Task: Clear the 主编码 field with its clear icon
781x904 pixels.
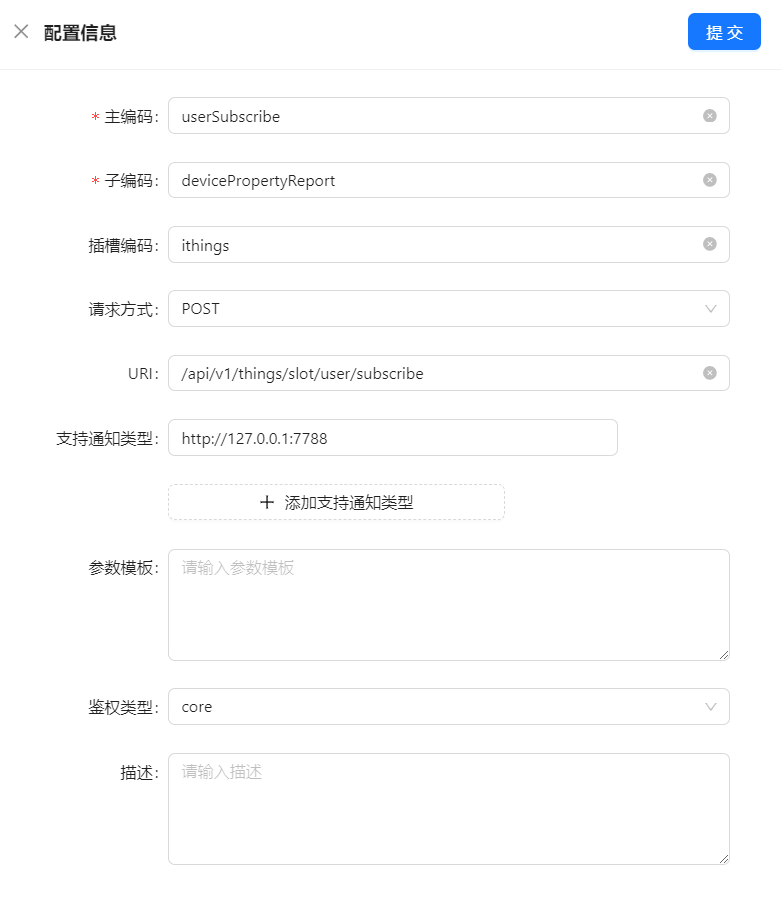Action: [x=710, y=116]
